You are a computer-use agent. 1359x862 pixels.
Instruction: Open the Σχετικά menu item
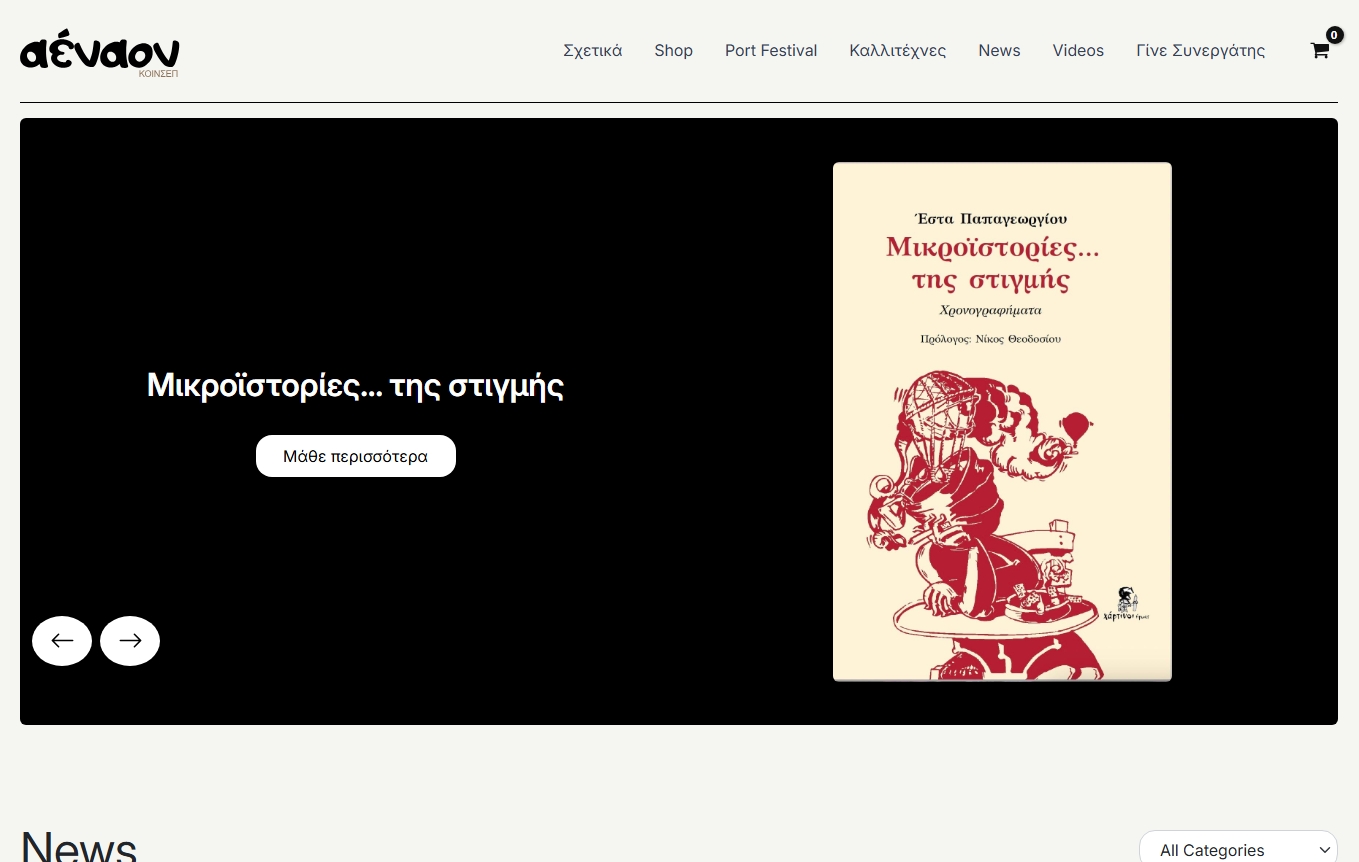click(593, 50)
